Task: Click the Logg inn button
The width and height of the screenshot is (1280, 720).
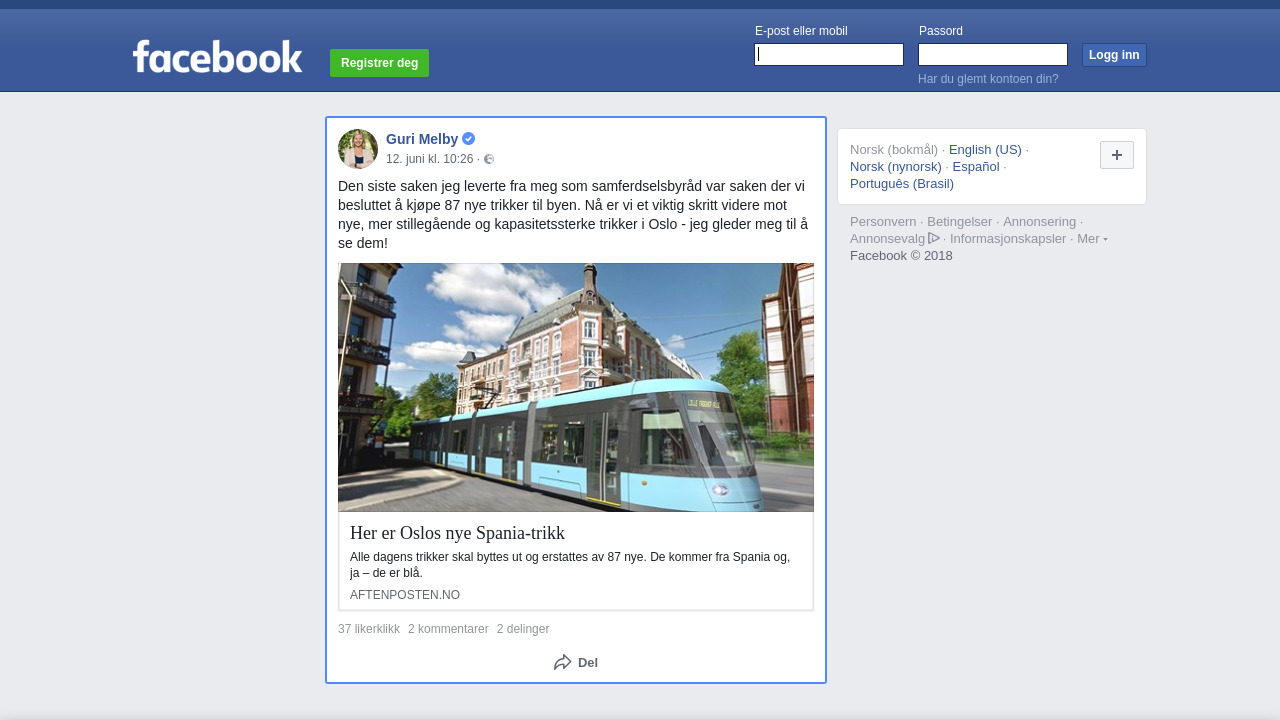Action: [x=1114, y=55]
